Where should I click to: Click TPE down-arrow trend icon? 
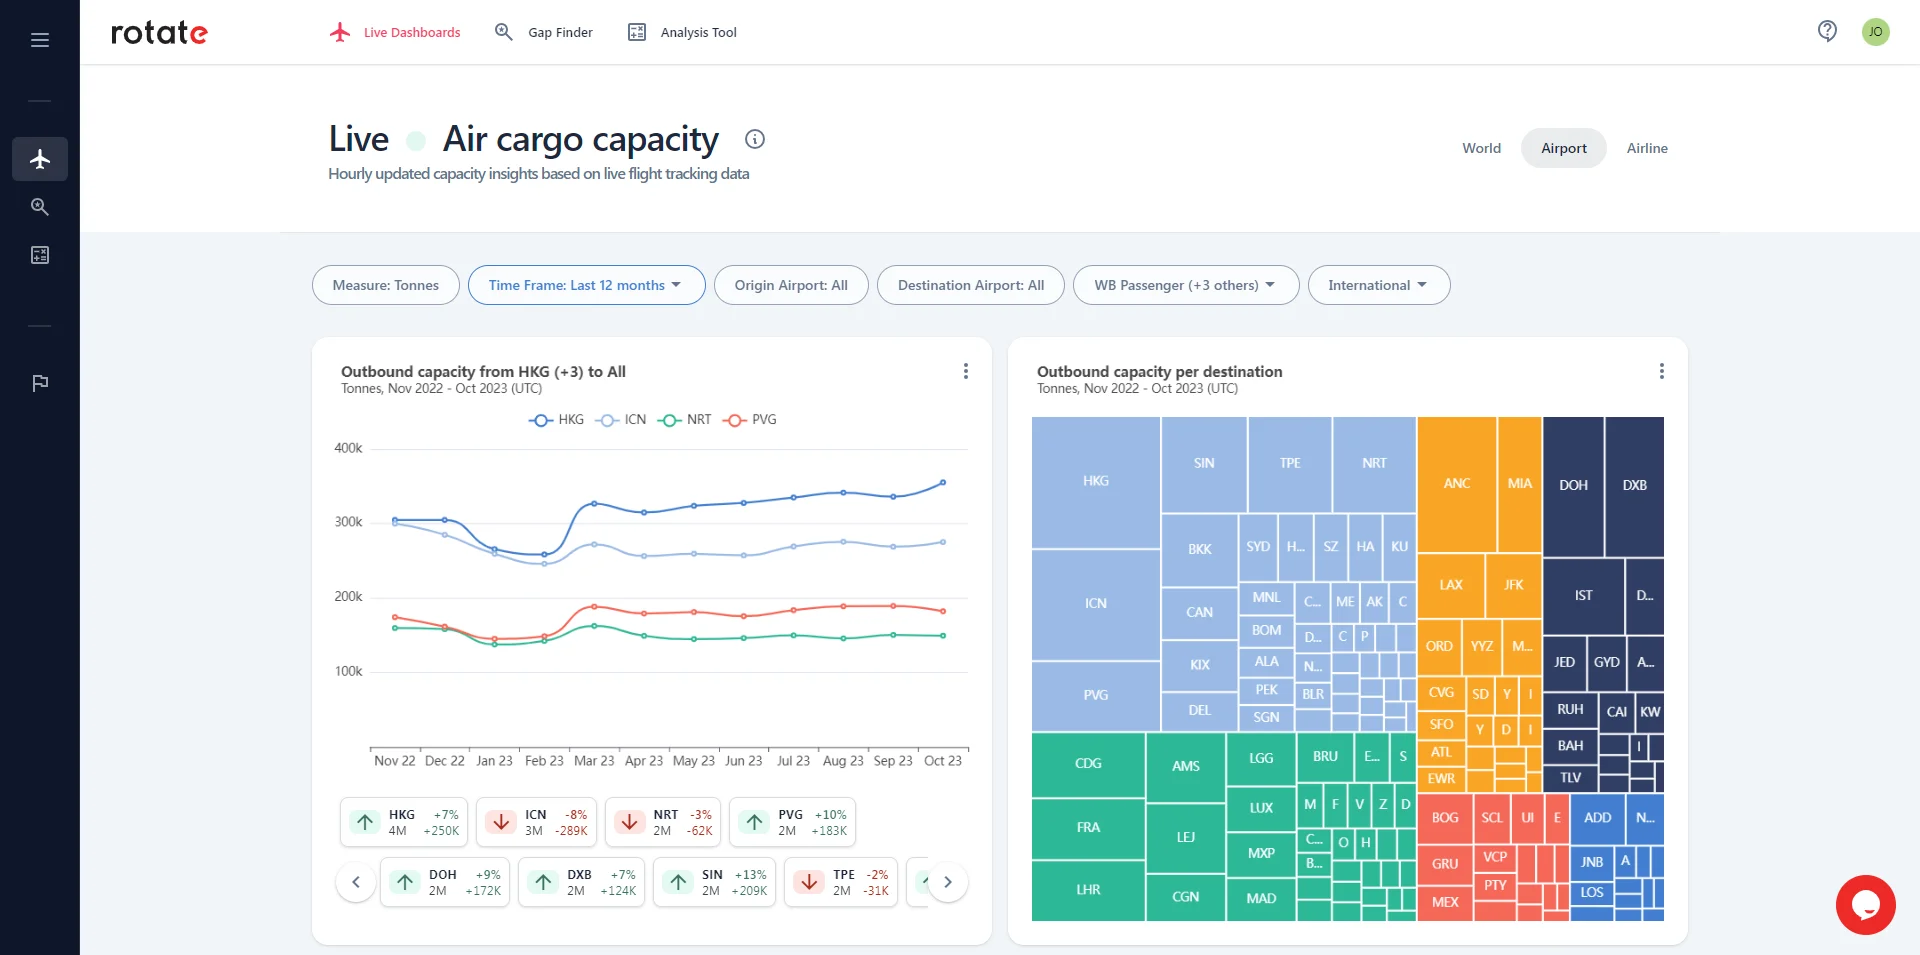(809, 882)
